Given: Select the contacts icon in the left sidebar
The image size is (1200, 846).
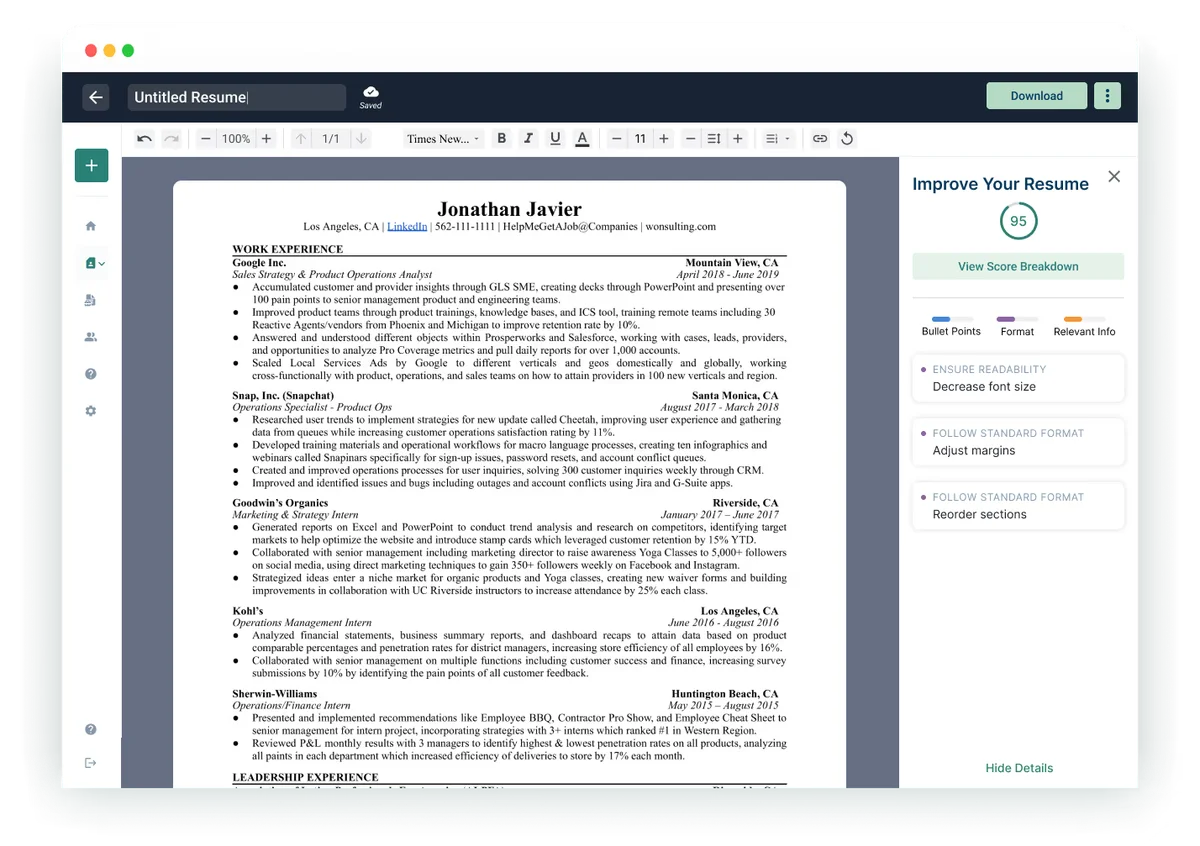Looking at the screenshot, I should pyautogui.click(x=90, y=336).
